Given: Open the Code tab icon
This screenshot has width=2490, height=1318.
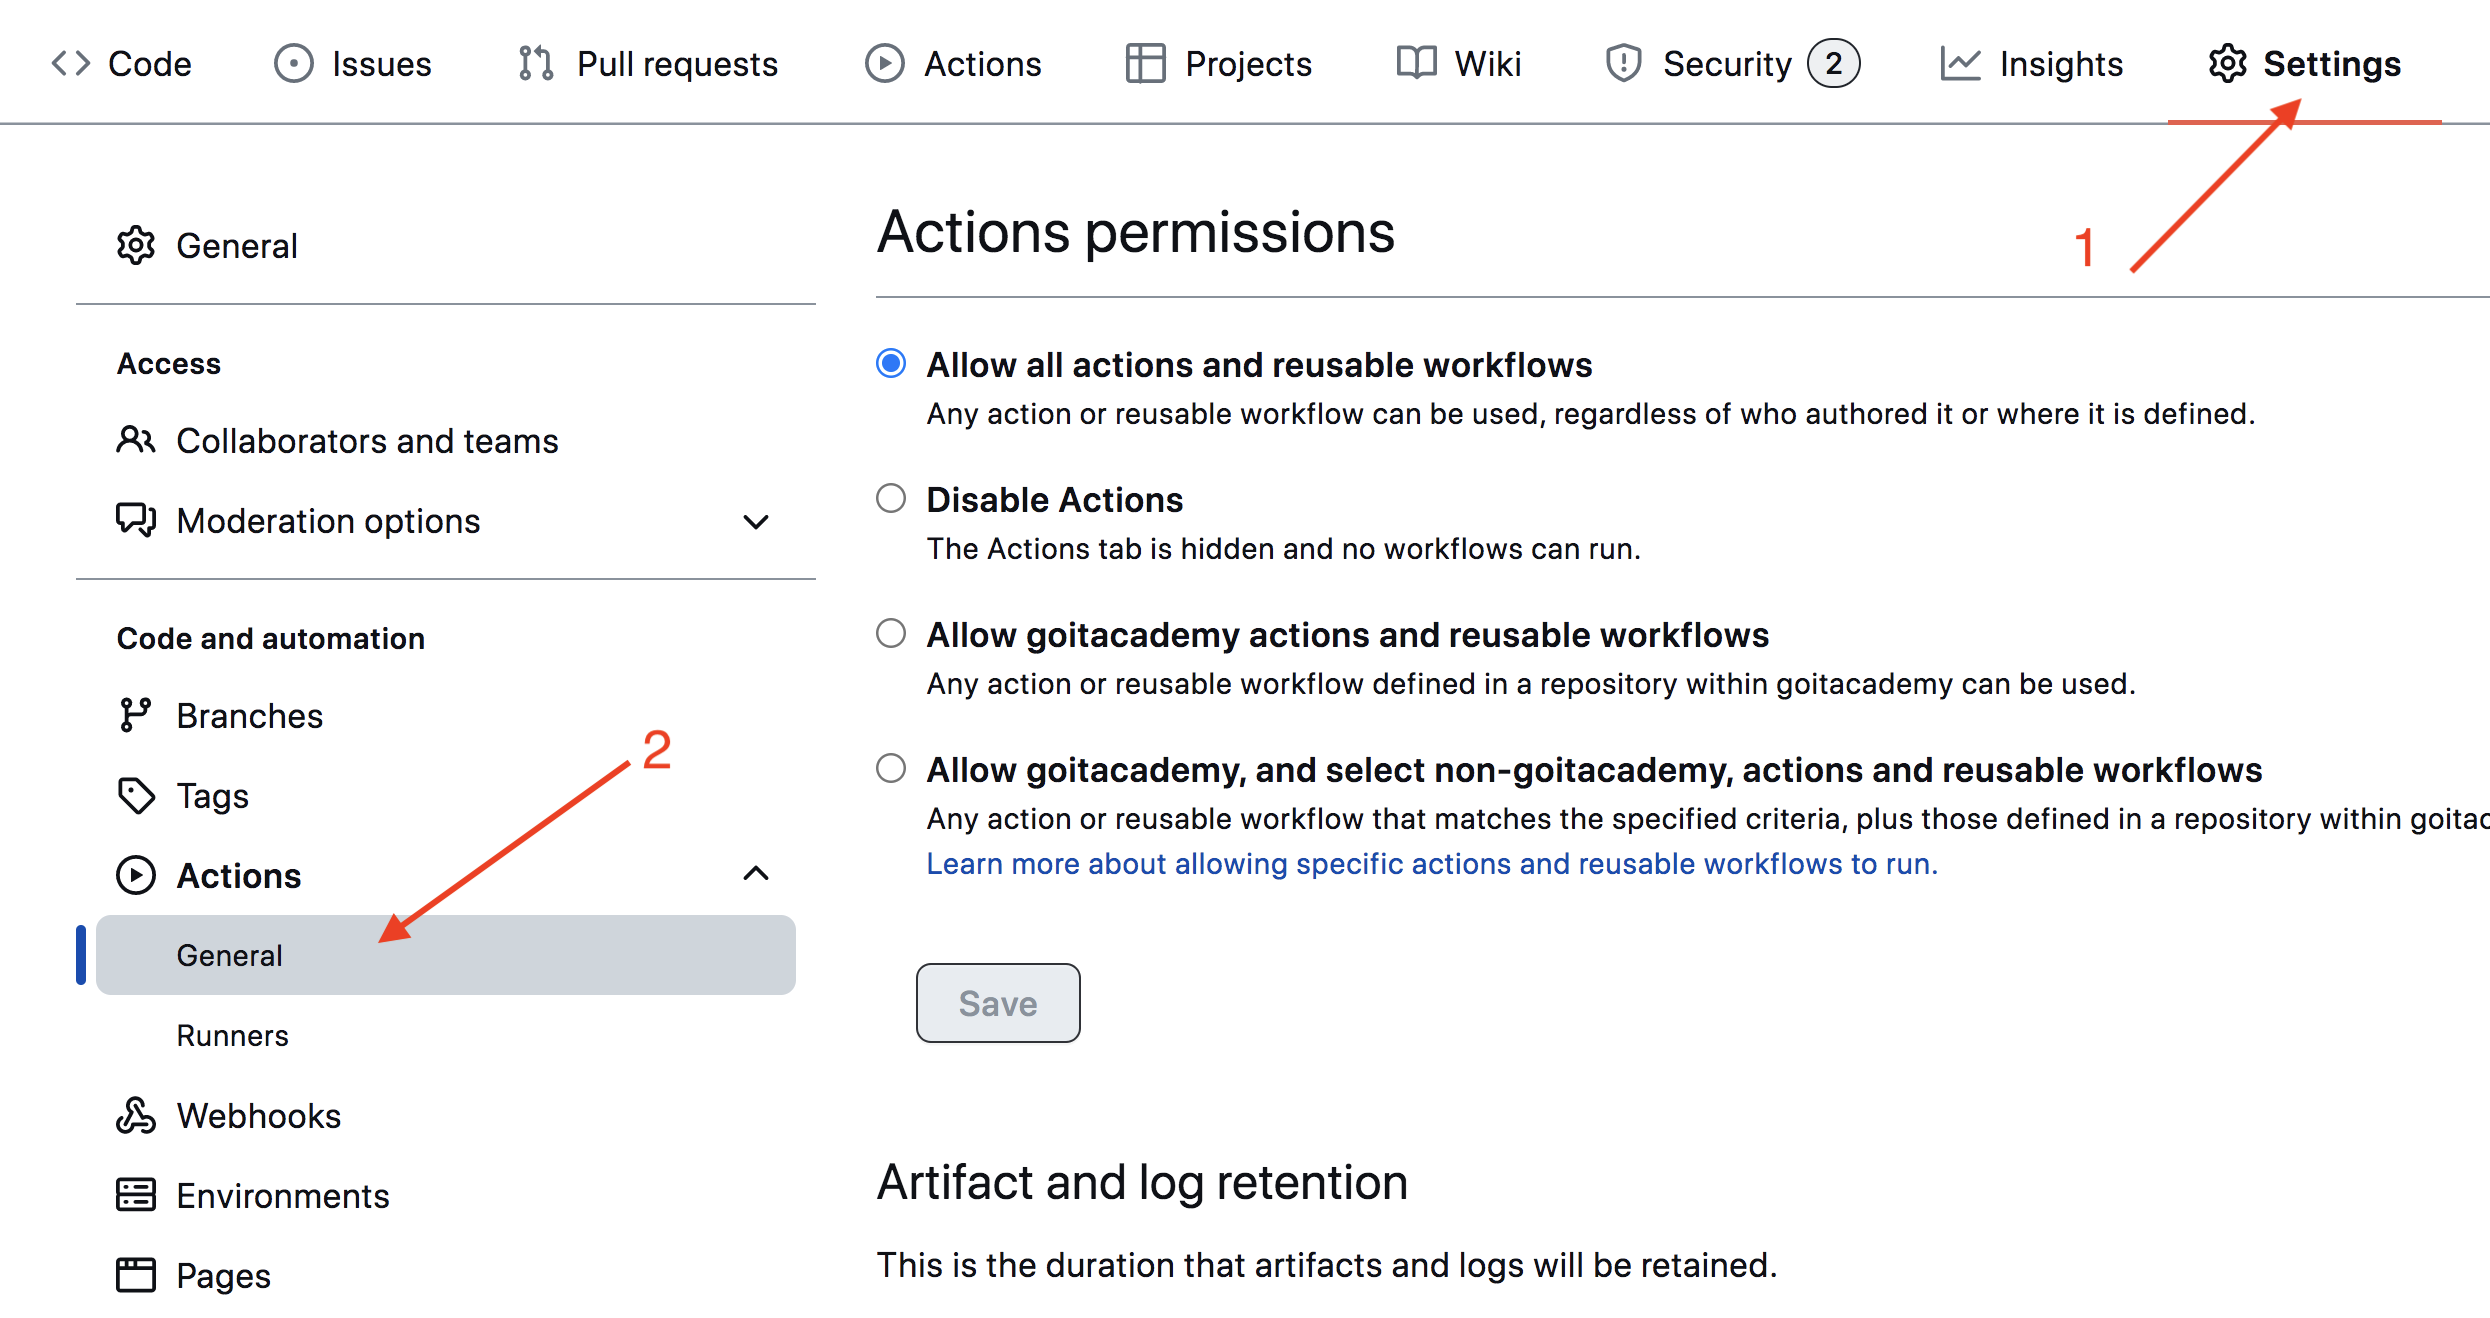Looking at the screenshot, I should pyautogui.click(x=68, y=62).
